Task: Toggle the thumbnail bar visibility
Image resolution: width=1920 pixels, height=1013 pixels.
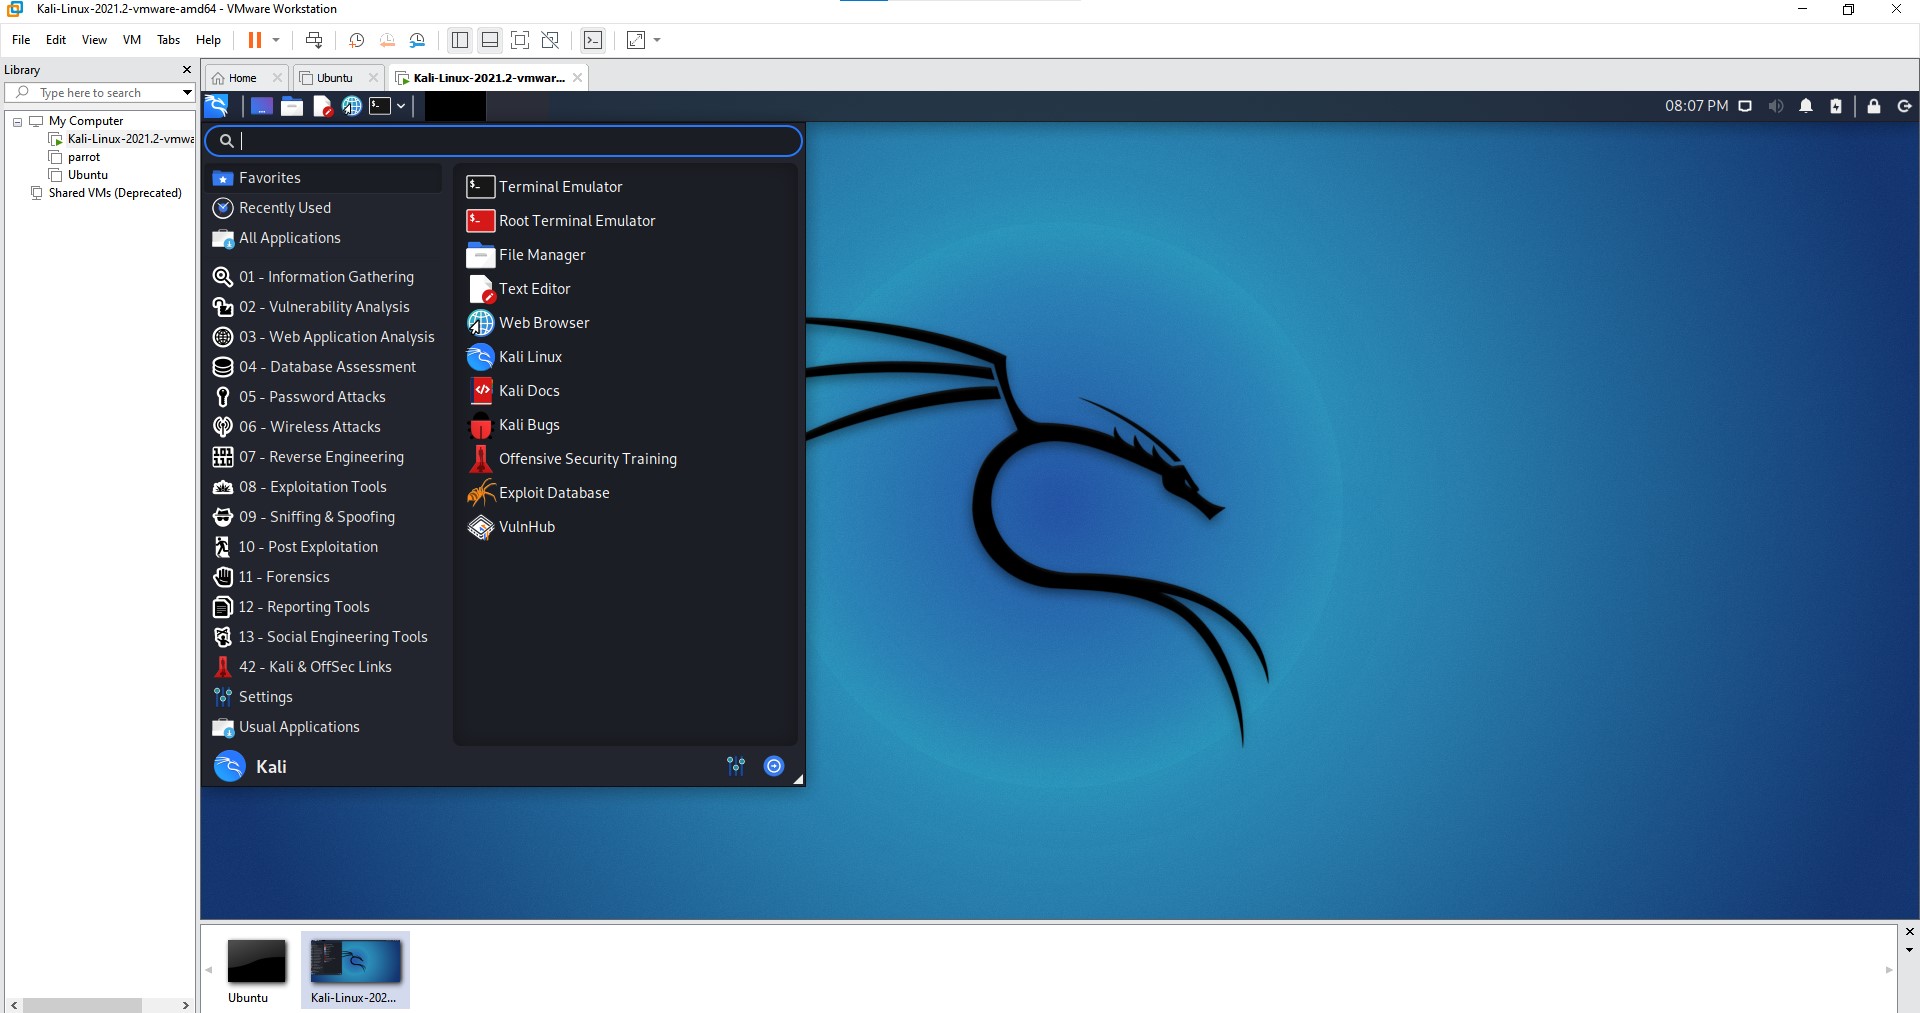Action: coord(490,40)
